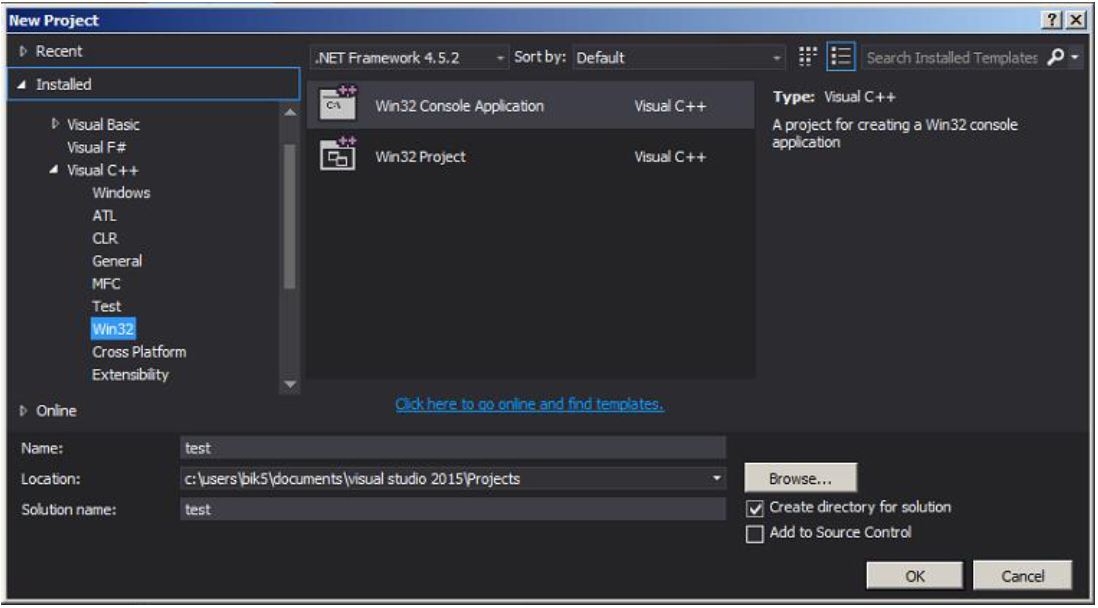The width and height of the screenshot is (1098, 608).
Task: Collapse the Installed section
Action: click(22, 85)
